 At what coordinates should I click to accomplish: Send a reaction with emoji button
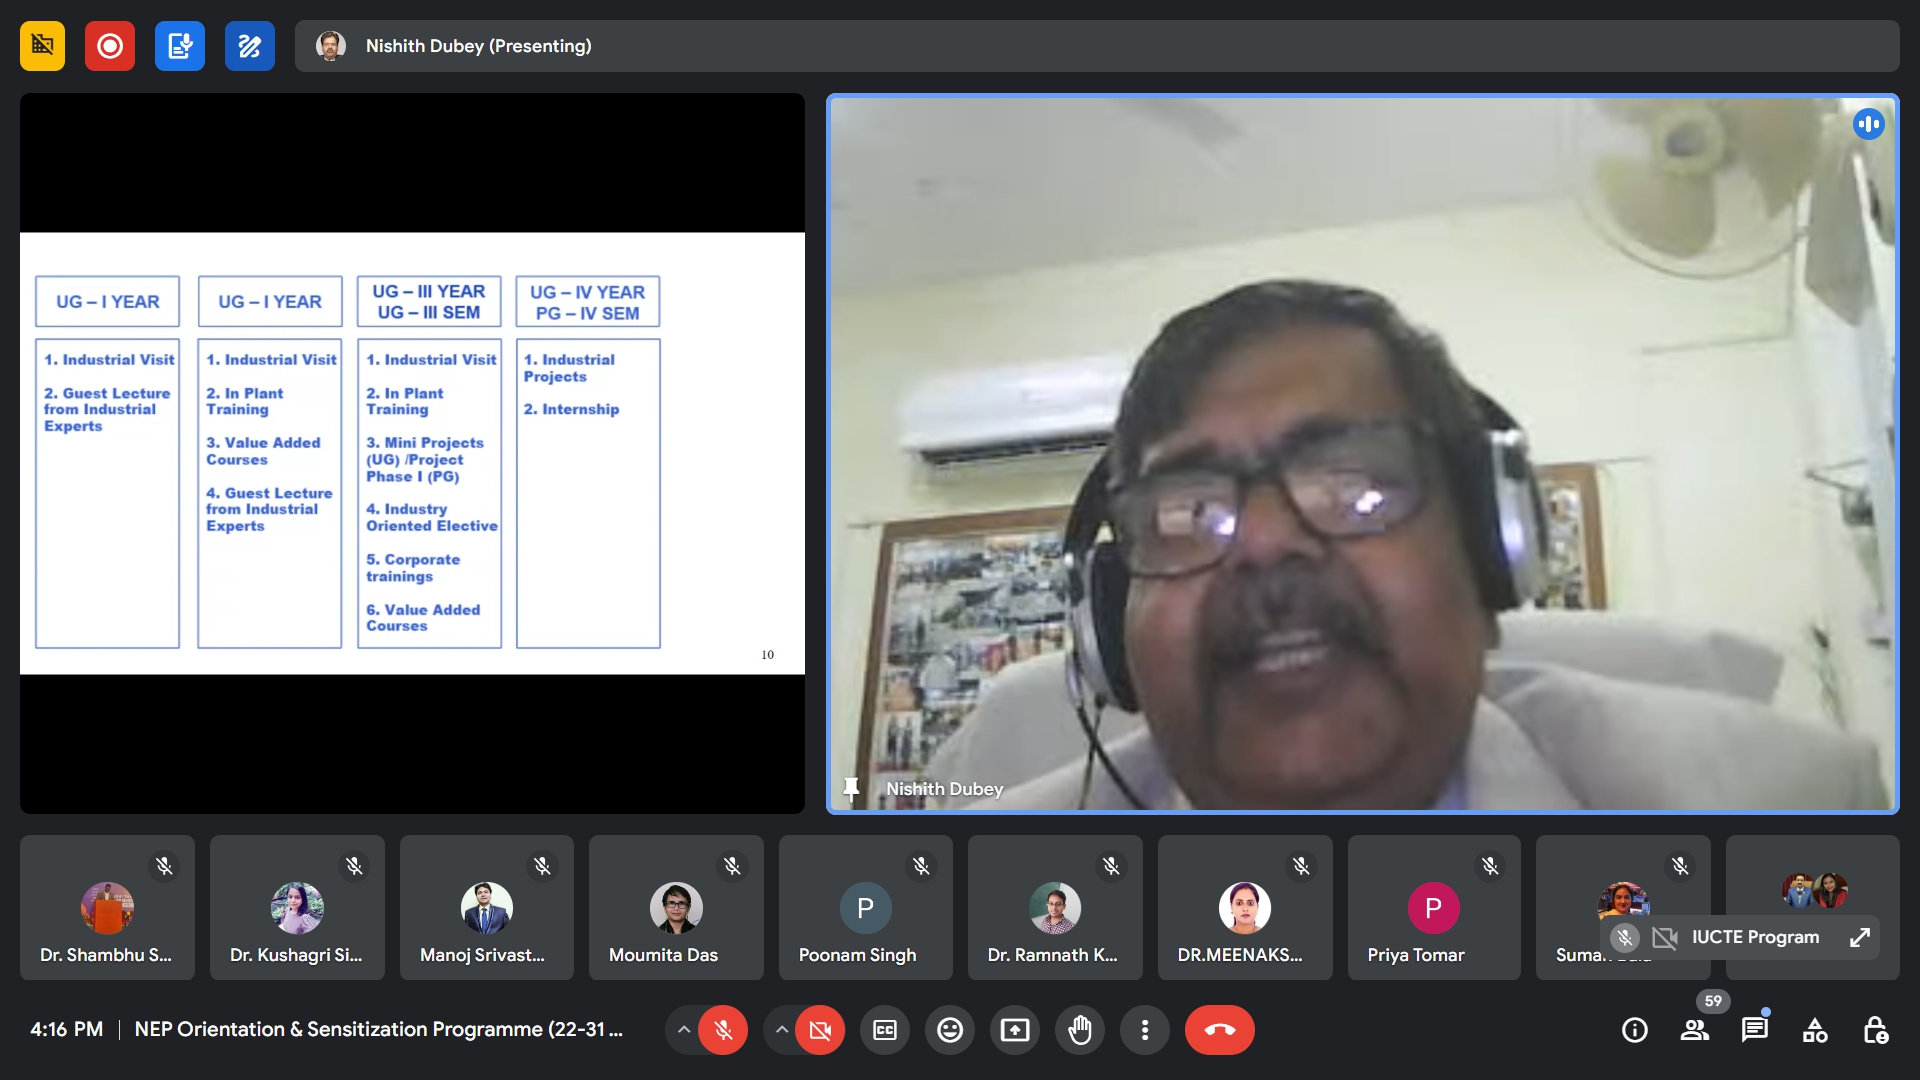(x=950, y=1030)
